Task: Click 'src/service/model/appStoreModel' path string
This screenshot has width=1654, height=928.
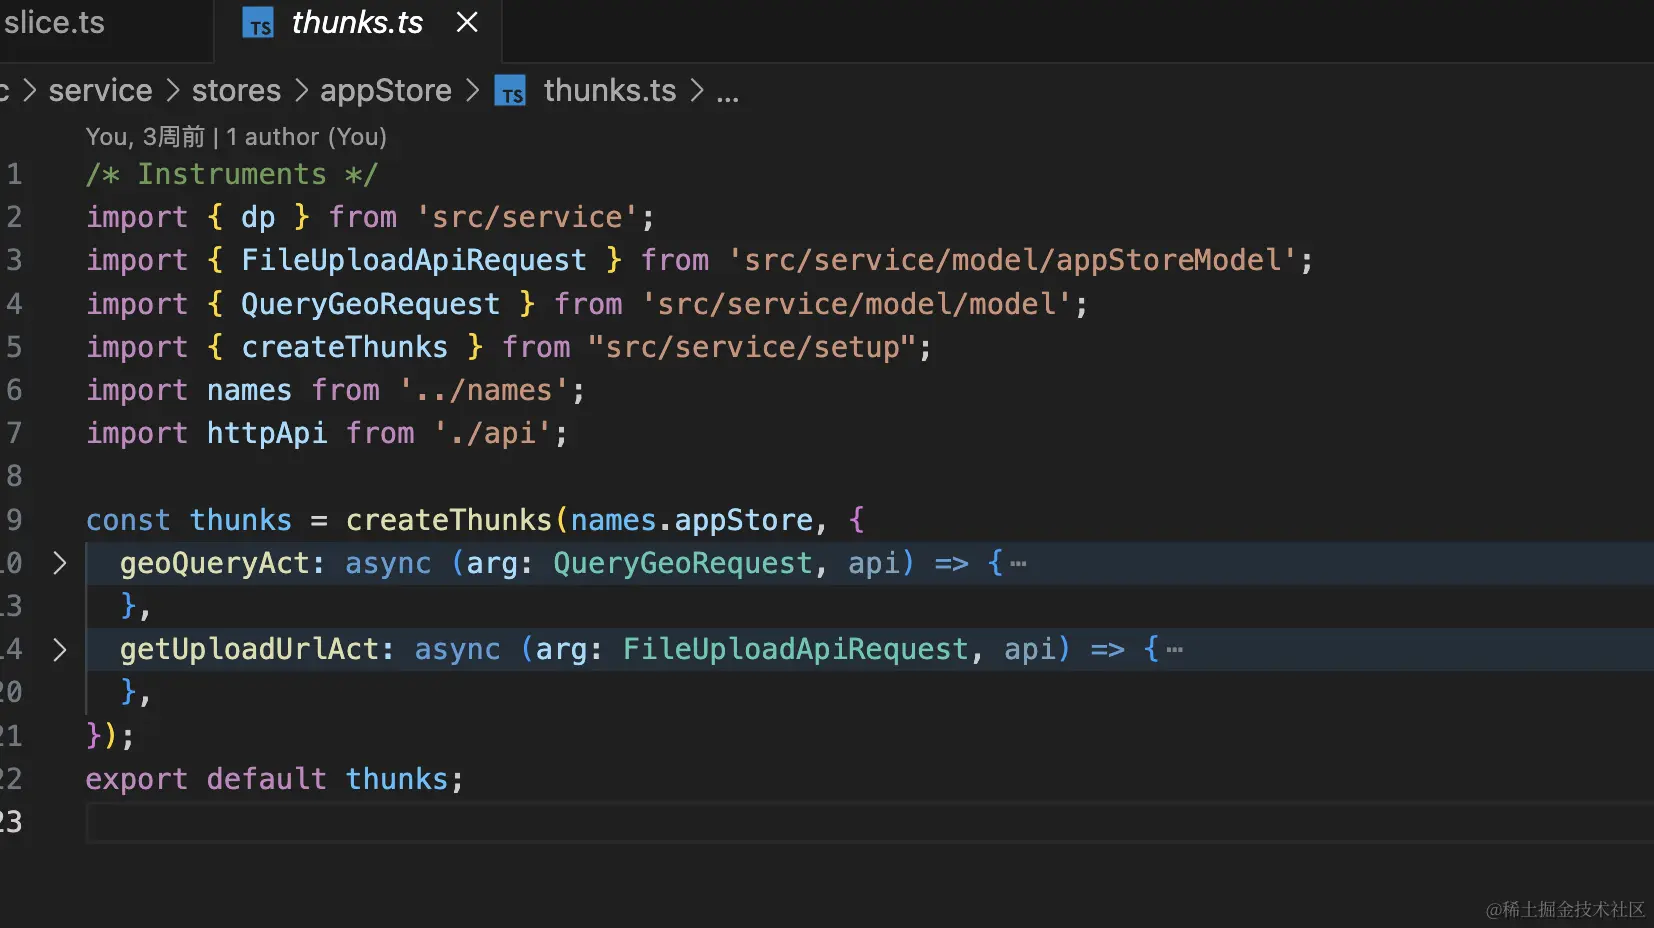Action: [1013, 261]
